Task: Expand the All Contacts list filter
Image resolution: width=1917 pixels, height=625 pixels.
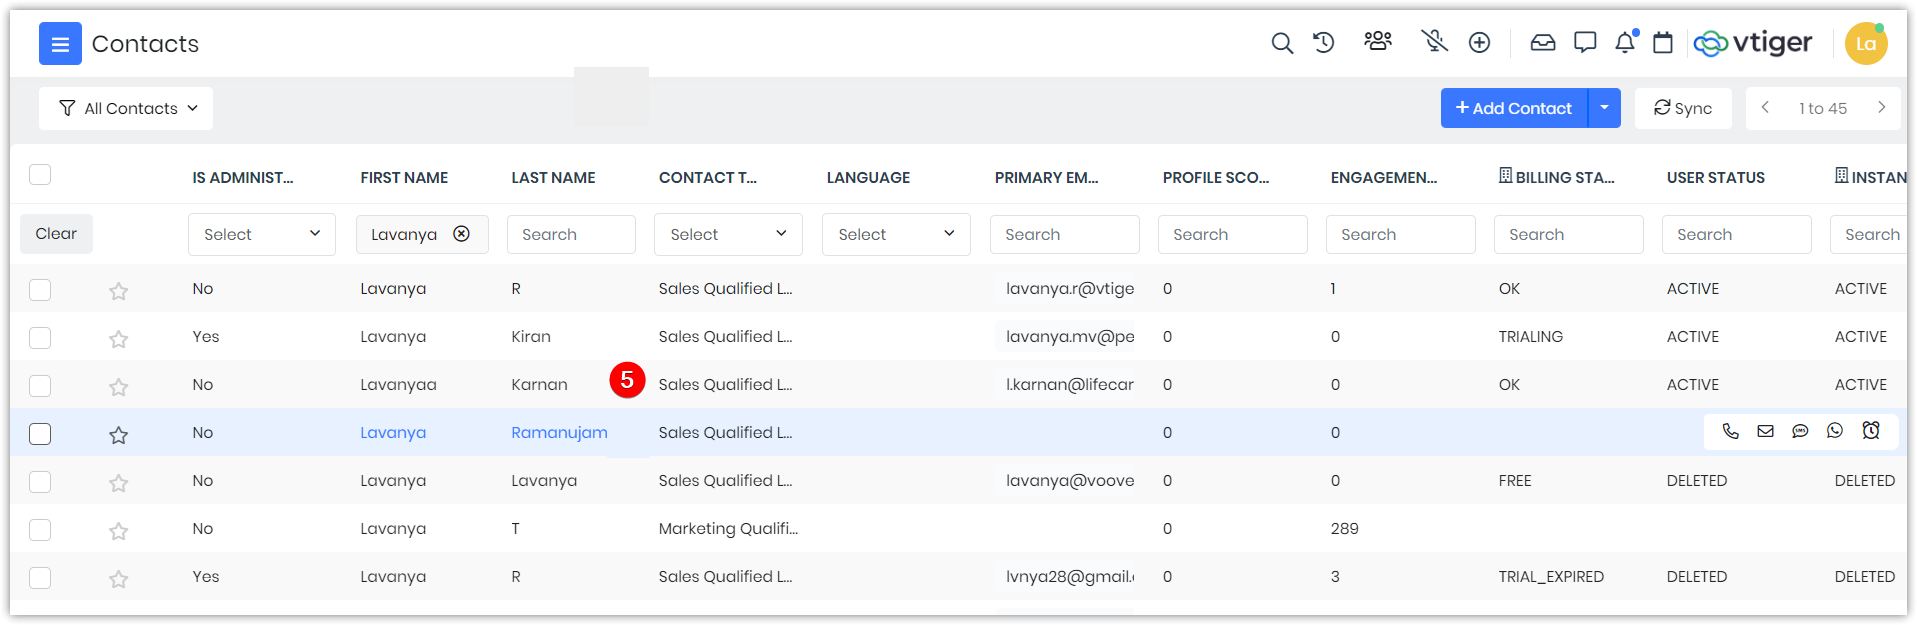Action: (x=126, y=108)
